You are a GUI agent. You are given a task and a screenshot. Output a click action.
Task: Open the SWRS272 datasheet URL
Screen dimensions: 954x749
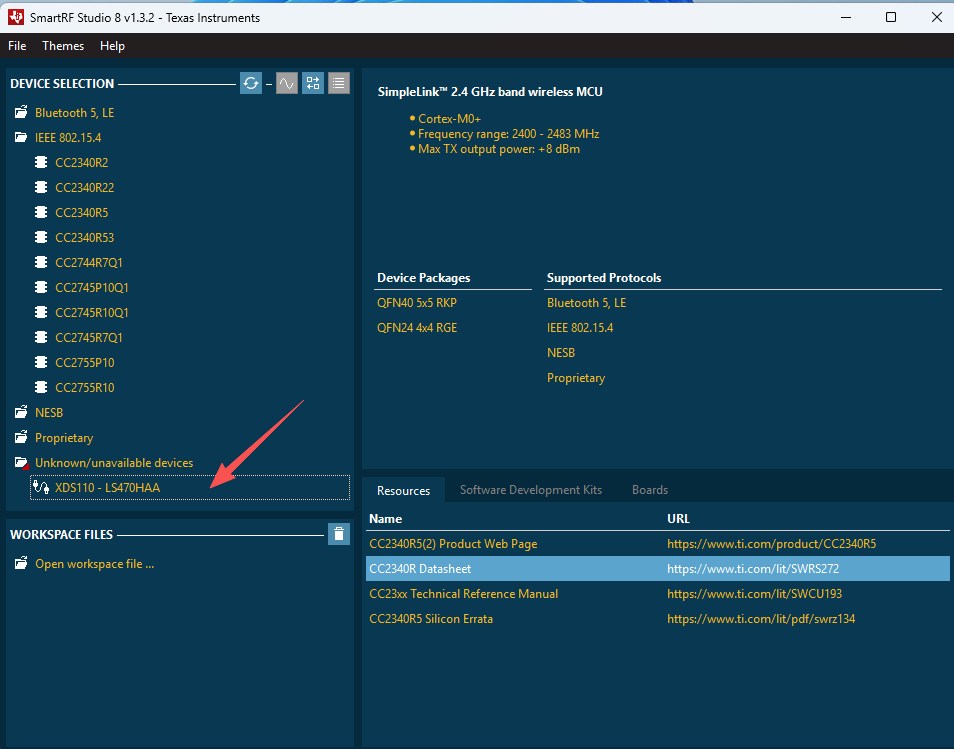click(753, 568)
